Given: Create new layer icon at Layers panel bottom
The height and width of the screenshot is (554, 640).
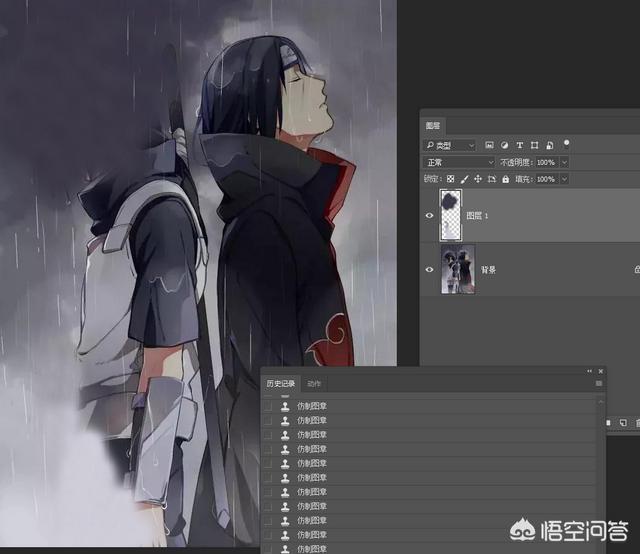Looking at the screenshot, I should (x=623, y=423).
